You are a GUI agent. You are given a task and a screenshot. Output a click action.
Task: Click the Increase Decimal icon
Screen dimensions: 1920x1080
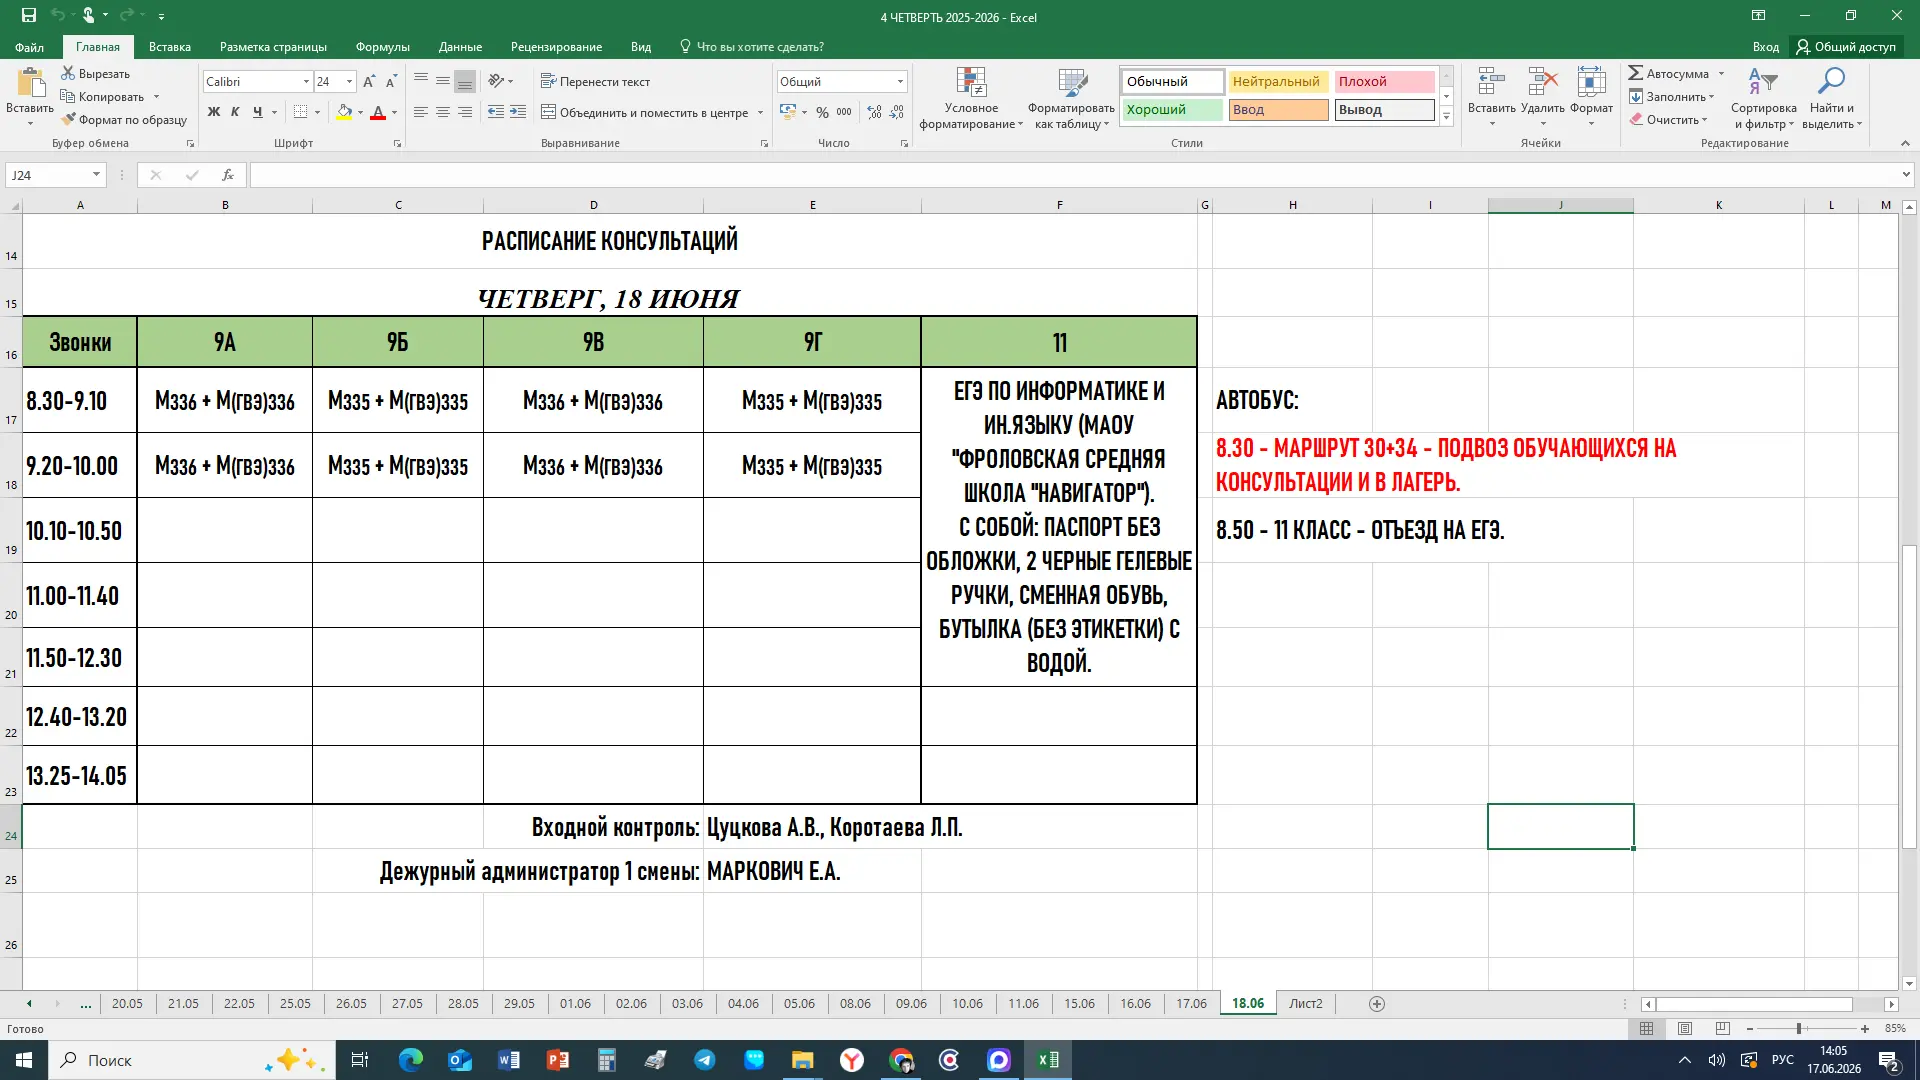click(875, 112)
